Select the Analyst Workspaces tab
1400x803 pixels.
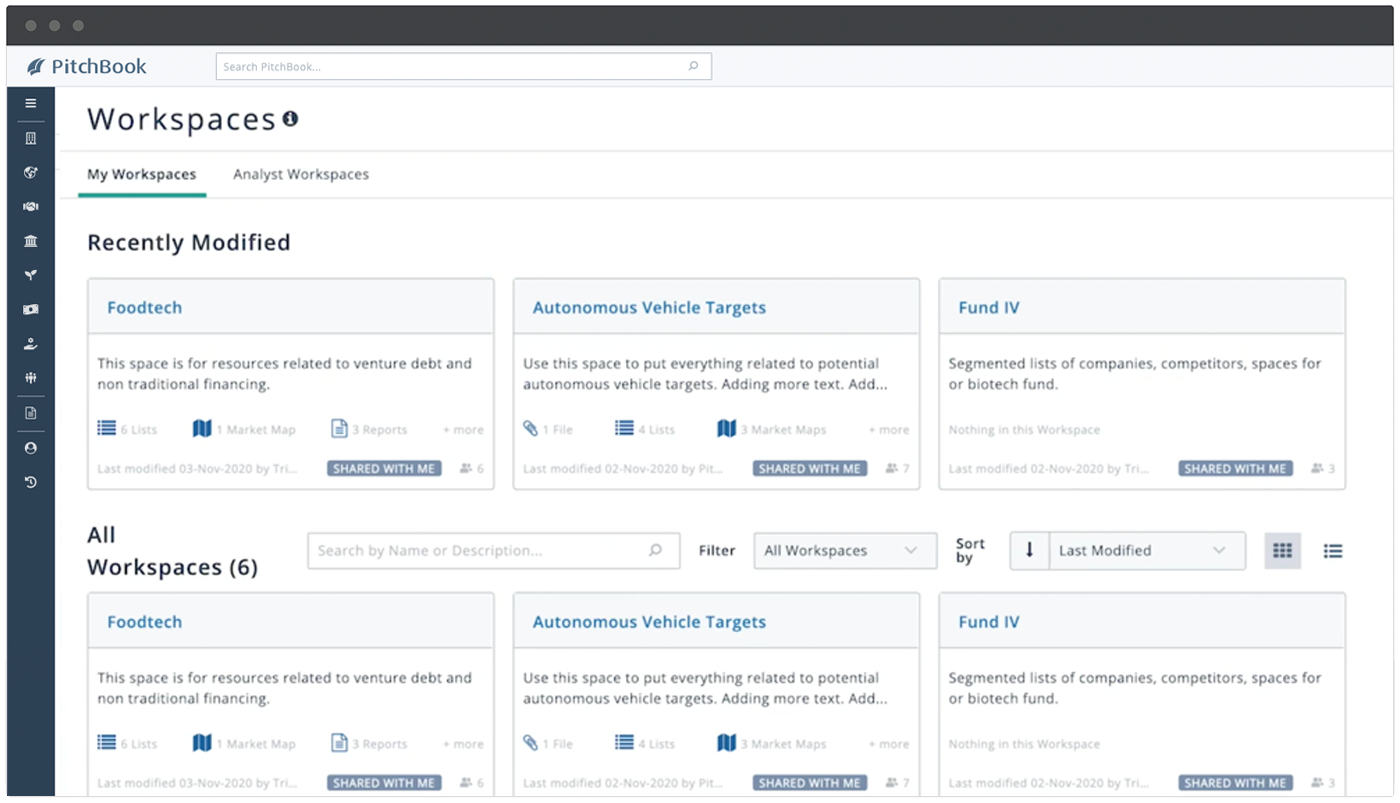coord(301,174)
